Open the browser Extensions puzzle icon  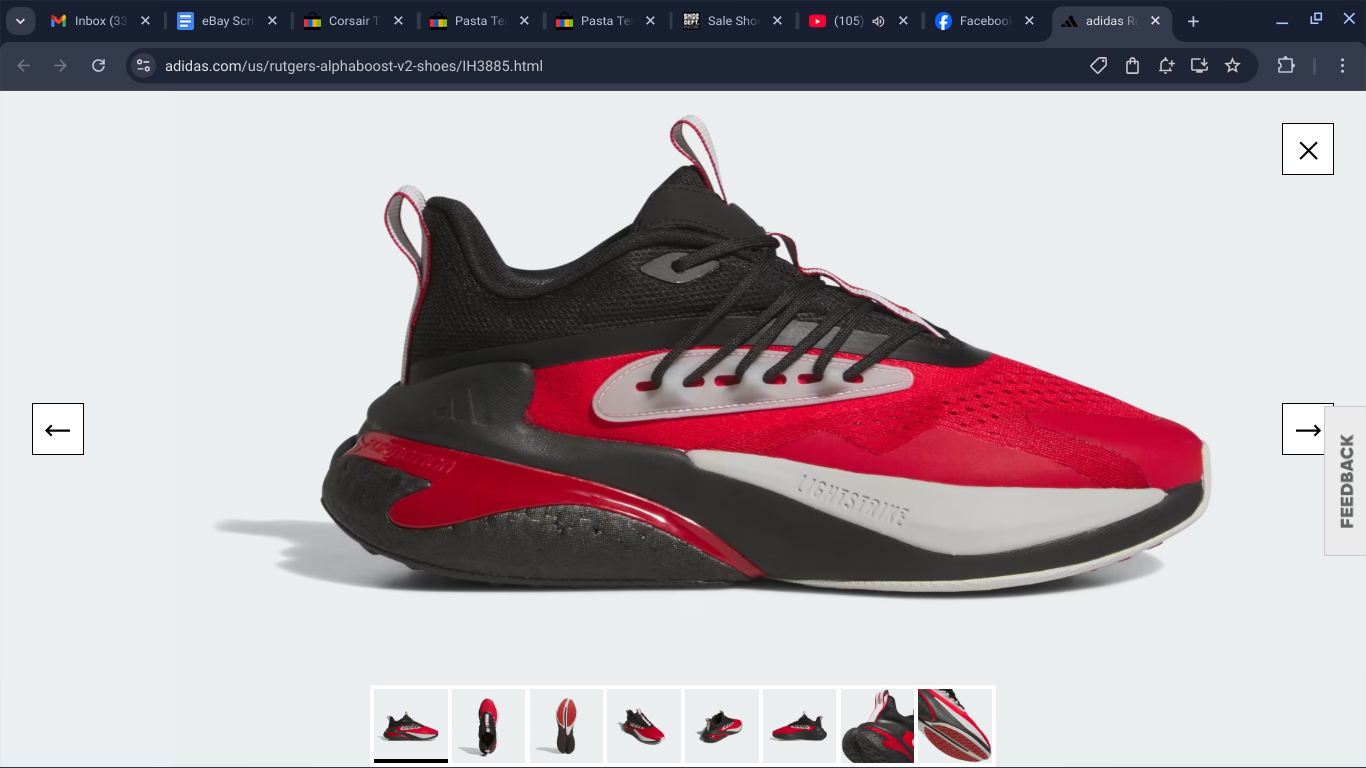1286,66
